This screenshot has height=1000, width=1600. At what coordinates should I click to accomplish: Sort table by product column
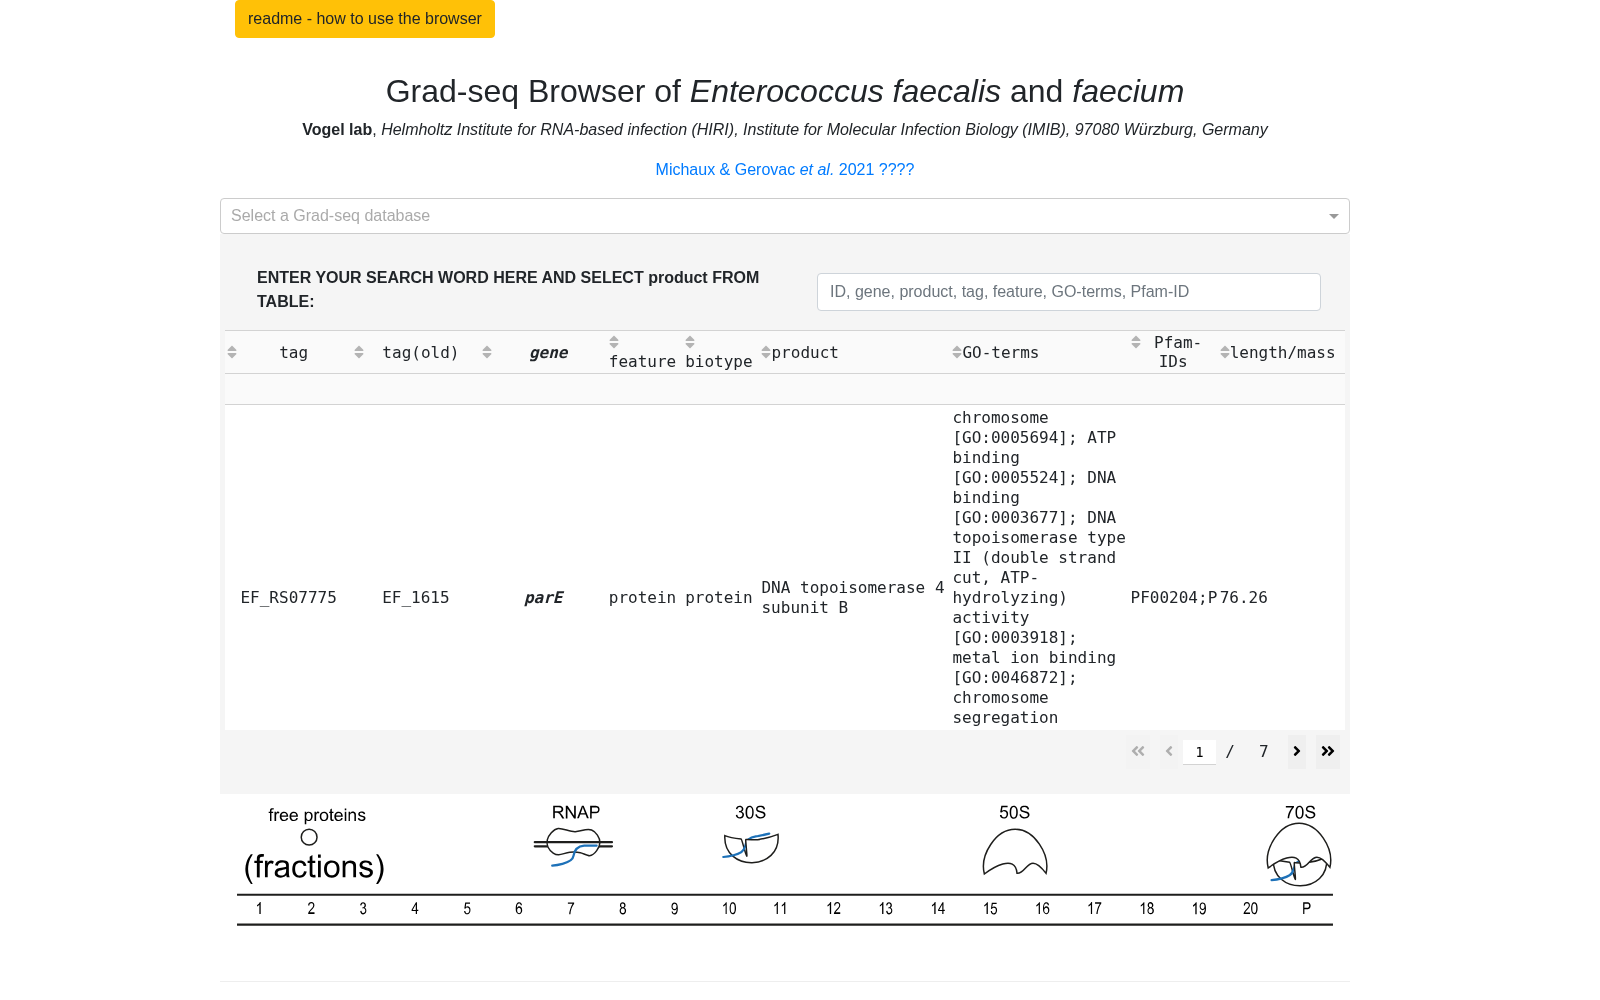point(766,352)
